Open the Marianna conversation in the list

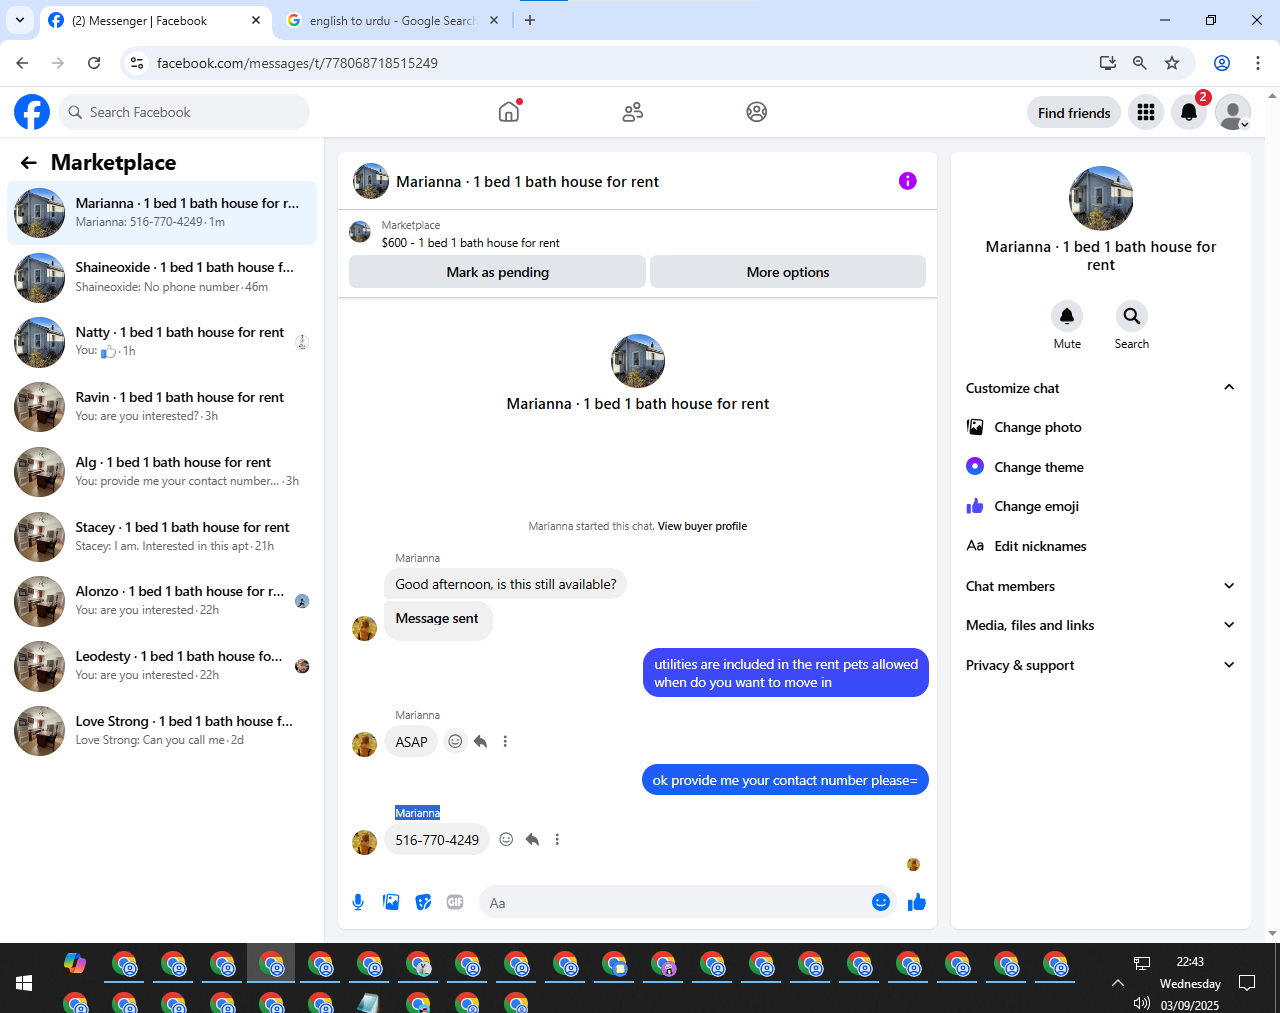(x=162, y=213)
